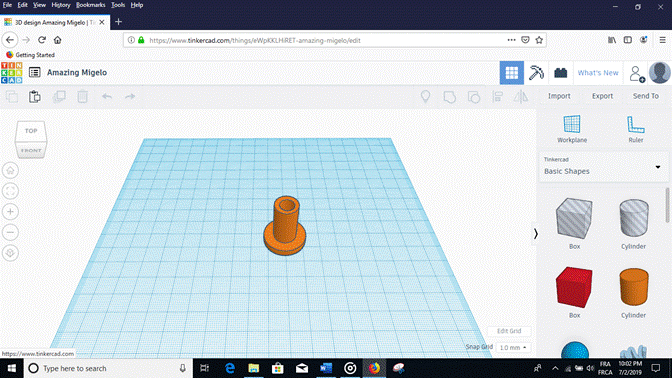Select the Ruler tool
This screenshot has height=378, width=672.
click(x=636, y=129)
